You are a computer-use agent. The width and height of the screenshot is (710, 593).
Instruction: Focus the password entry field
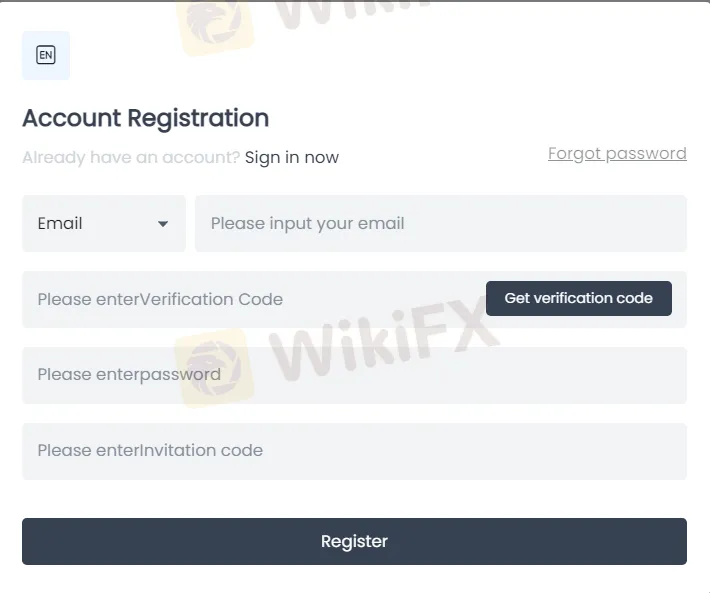pos(354,375)
